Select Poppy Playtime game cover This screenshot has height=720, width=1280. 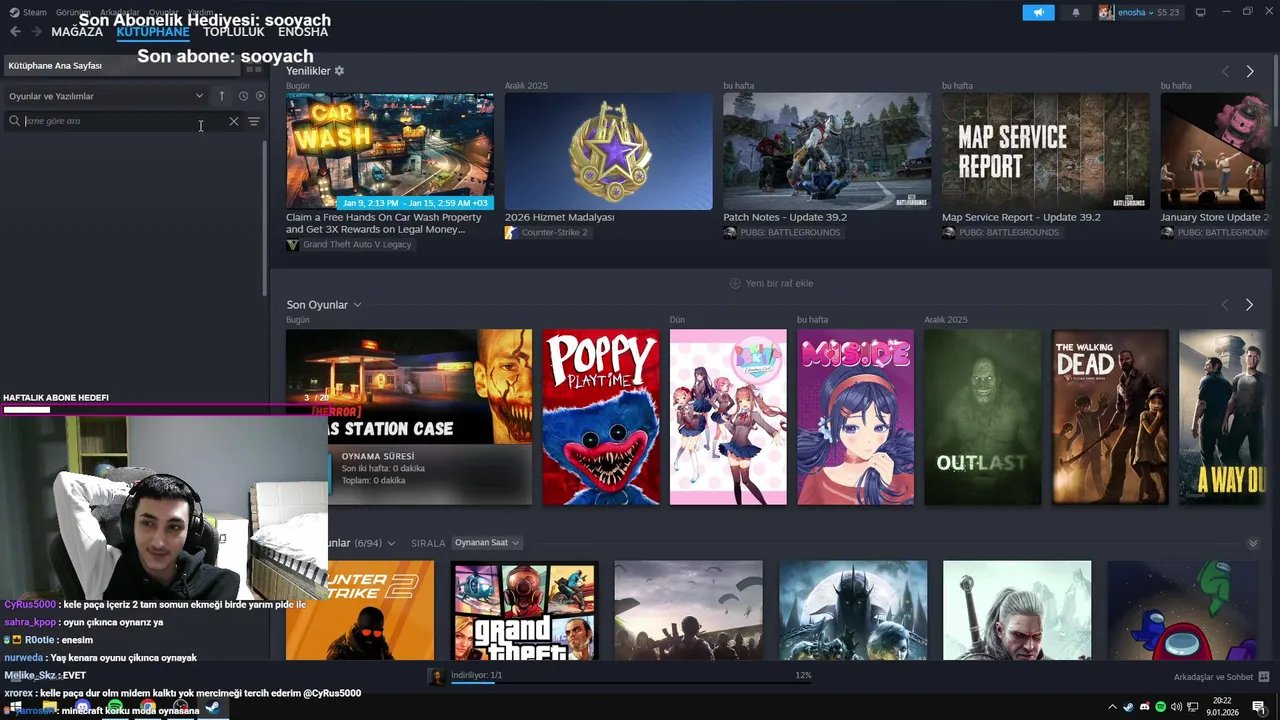[x=601, y=417]
